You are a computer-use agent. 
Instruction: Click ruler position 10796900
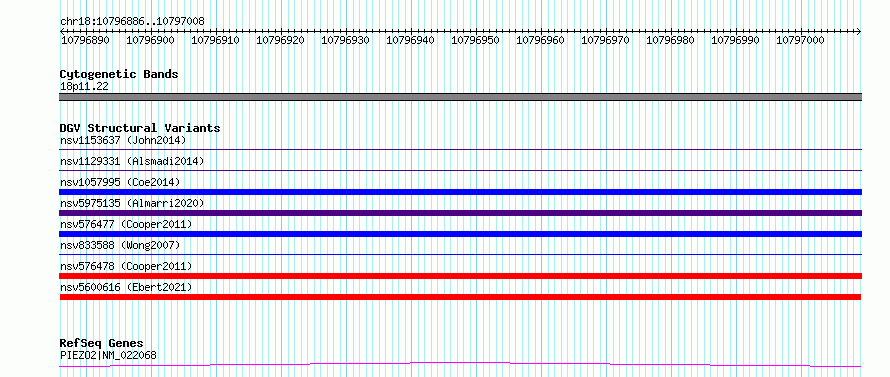point(150,40)
